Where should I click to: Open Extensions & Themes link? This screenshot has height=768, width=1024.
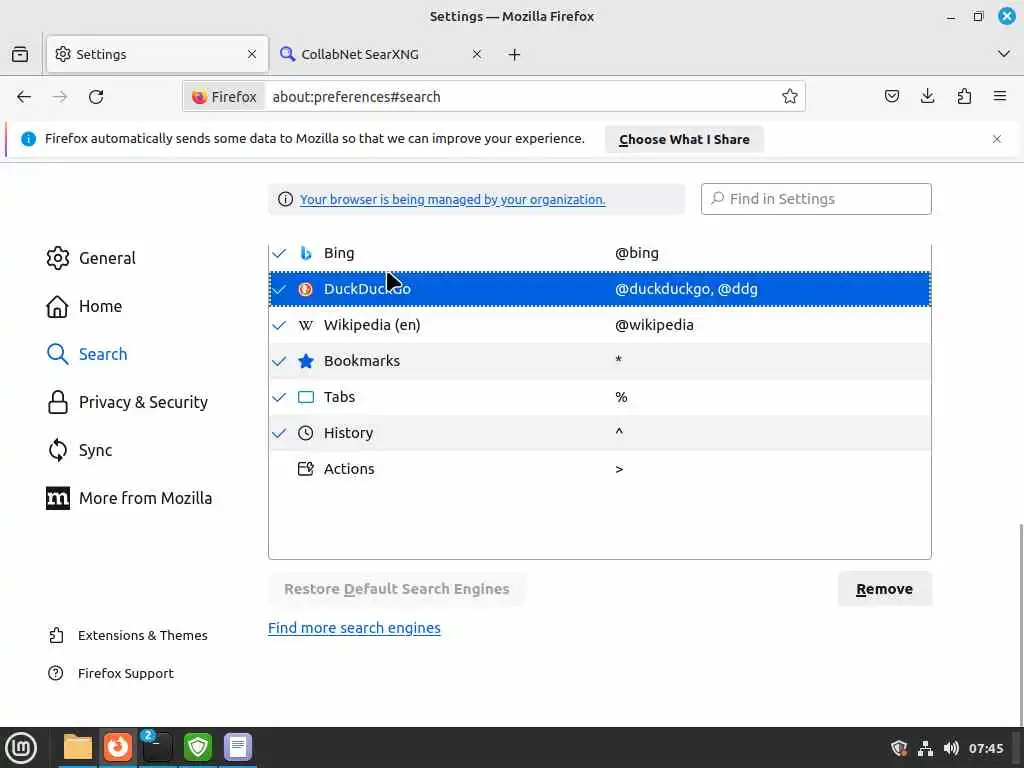tap(127, 635)
